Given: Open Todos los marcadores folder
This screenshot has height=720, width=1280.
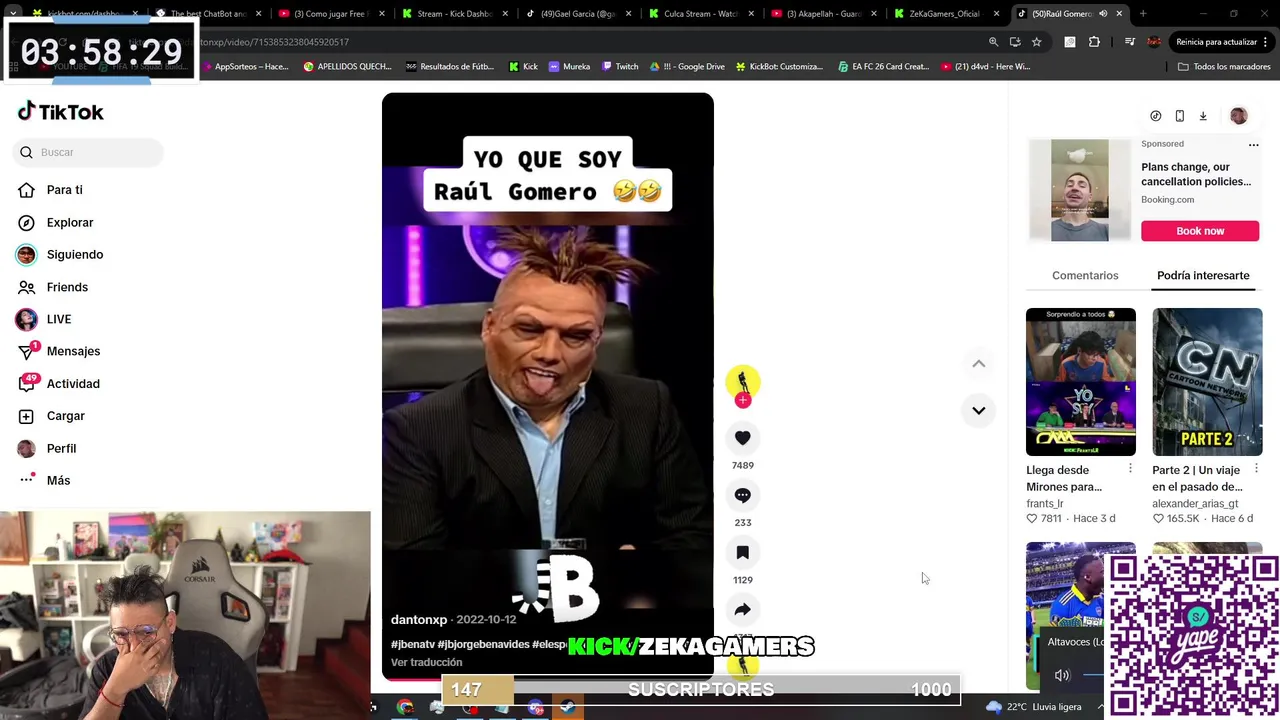Looking at the screenshot, I should pos(1224,67).
